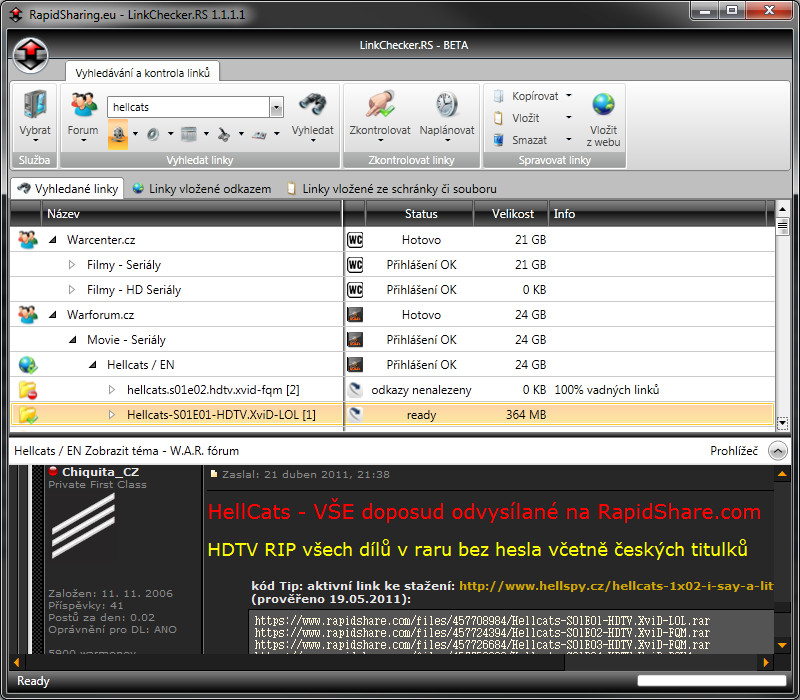Click the progress bar in the status bar
The width and height of the screenshot is (800, 700).
tap(712, 681)
